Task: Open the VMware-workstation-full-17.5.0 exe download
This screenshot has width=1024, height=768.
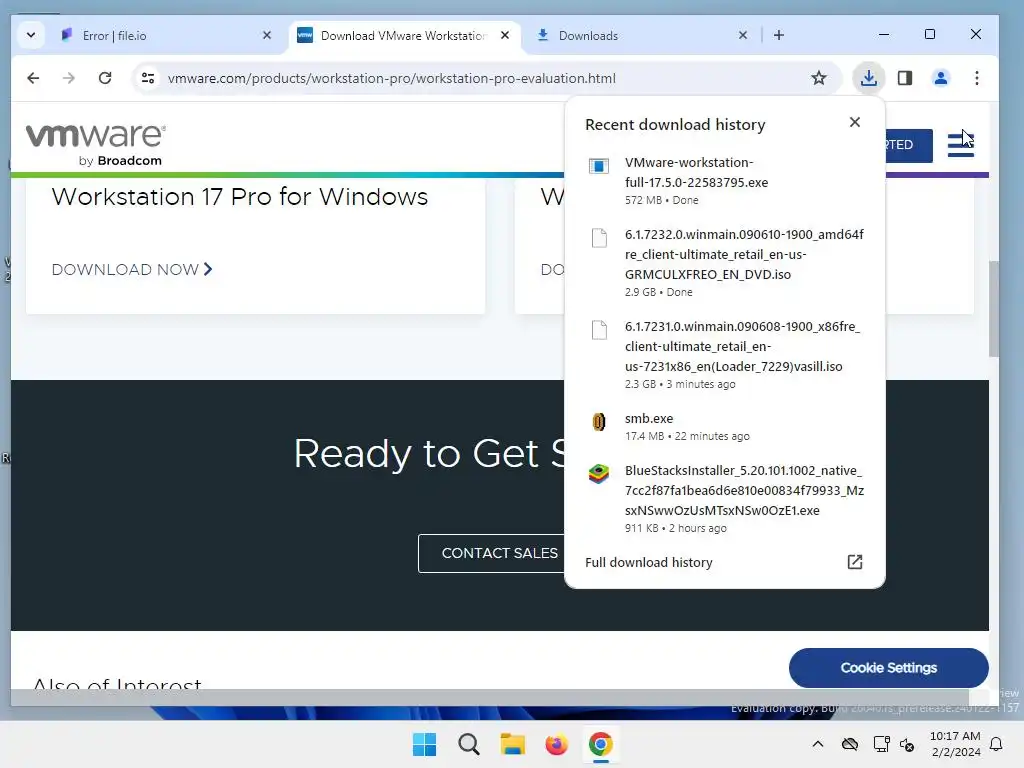Action: click(725, 181)
